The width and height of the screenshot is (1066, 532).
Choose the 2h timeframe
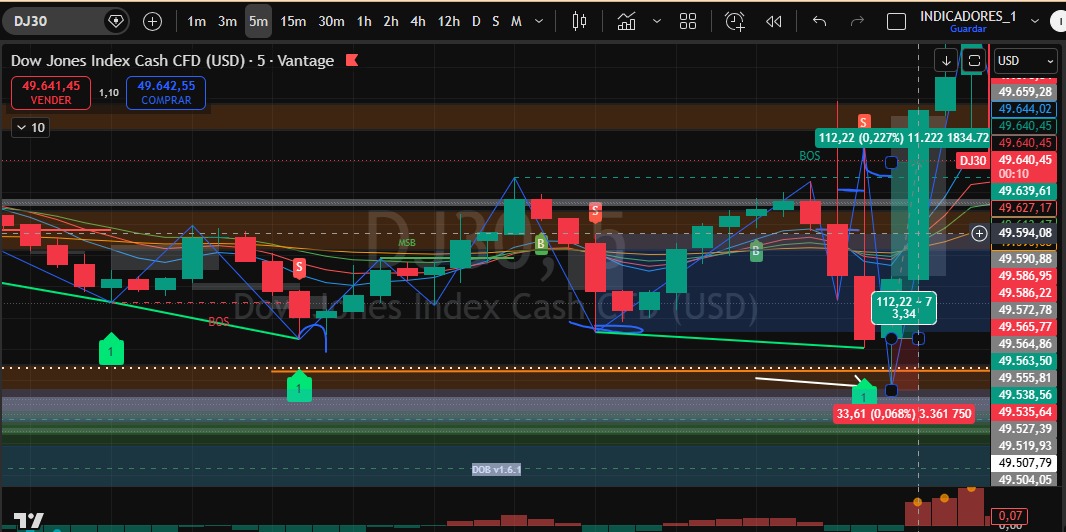390,22
